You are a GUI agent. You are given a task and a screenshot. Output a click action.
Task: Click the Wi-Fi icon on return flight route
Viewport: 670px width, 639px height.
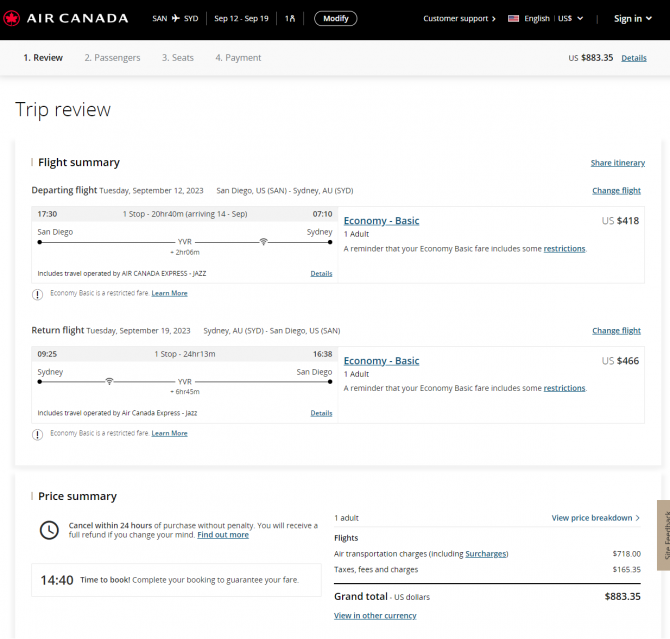(x=109, y=381)
